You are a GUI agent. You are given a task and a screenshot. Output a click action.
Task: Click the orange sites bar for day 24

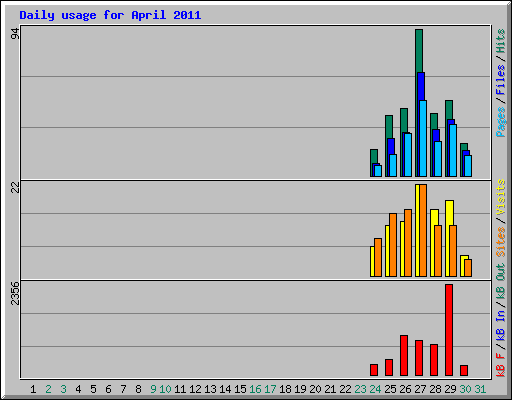coord(378,257)
